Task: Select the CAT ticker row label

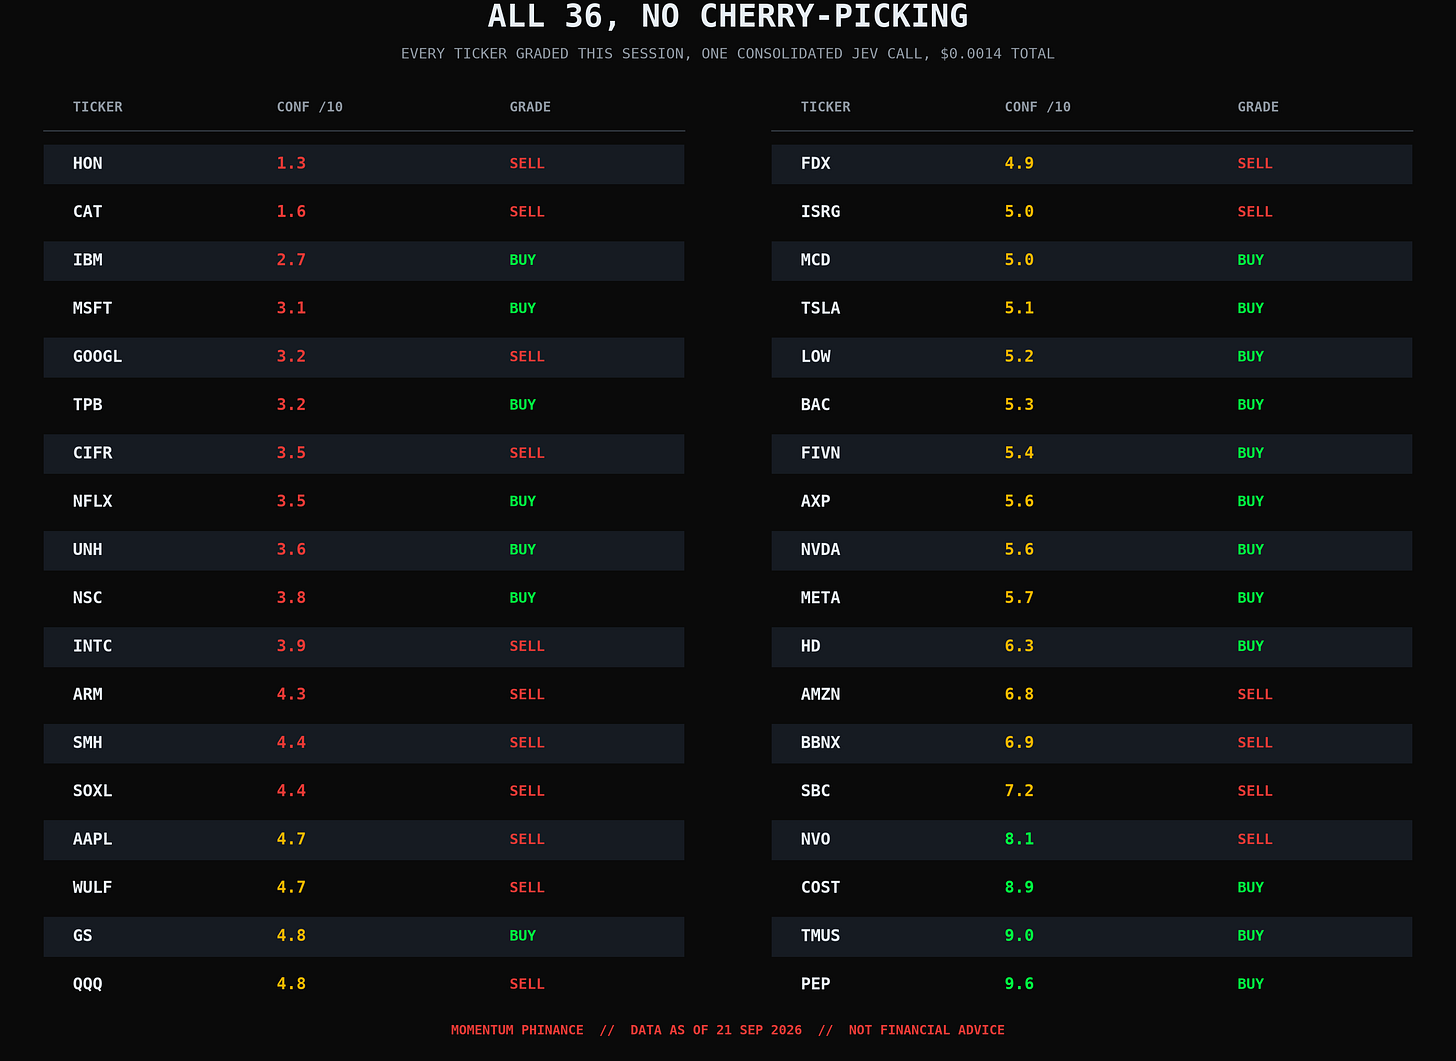Action: [x=88, y=211]
